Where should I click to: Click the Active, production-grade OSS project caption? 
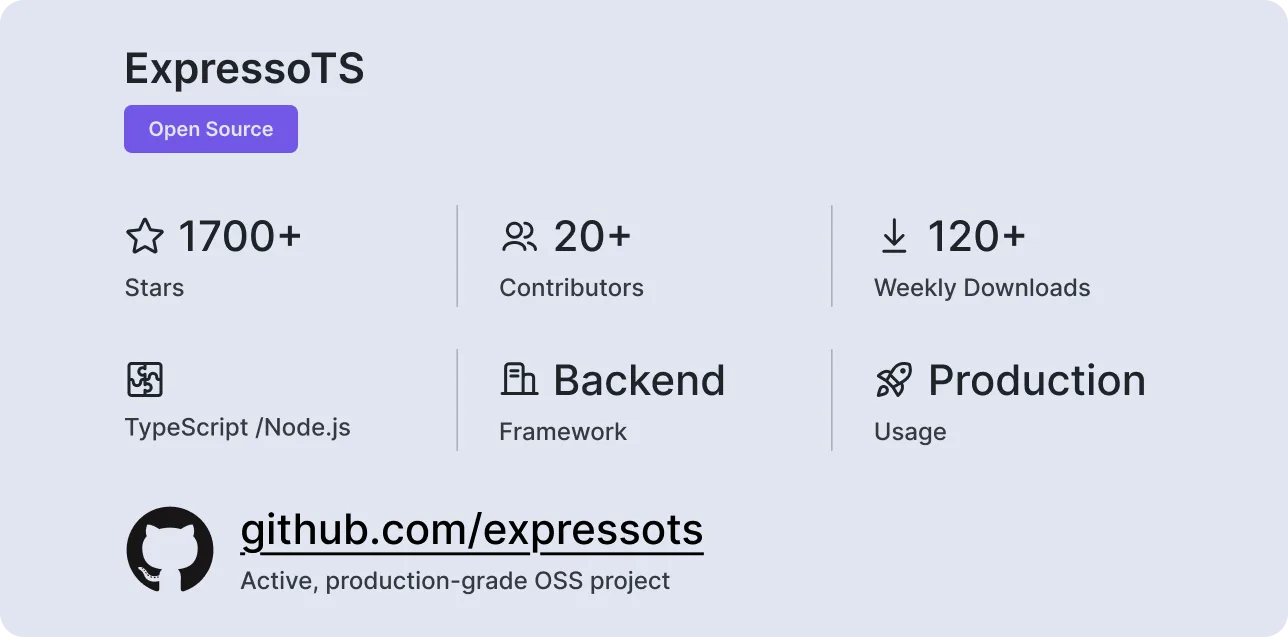(x=455, y=580)
